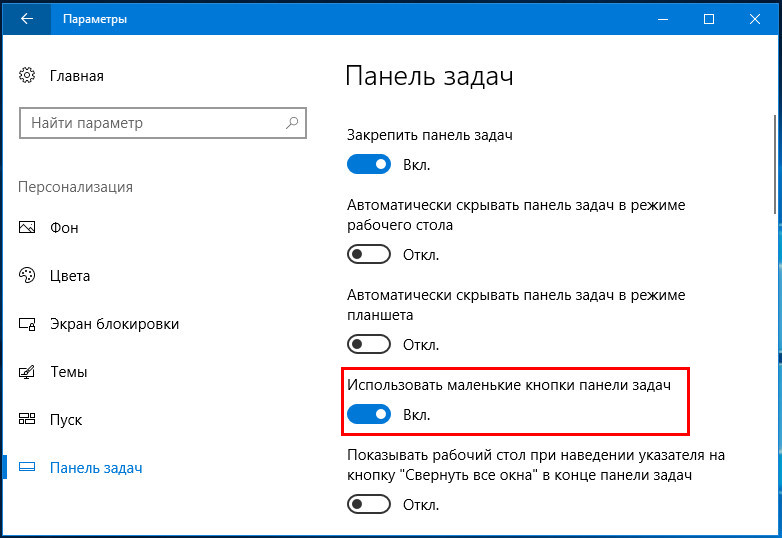Toggle show desktop on hover switch
The width and height of the screenshot is (782, 538).
369,504
